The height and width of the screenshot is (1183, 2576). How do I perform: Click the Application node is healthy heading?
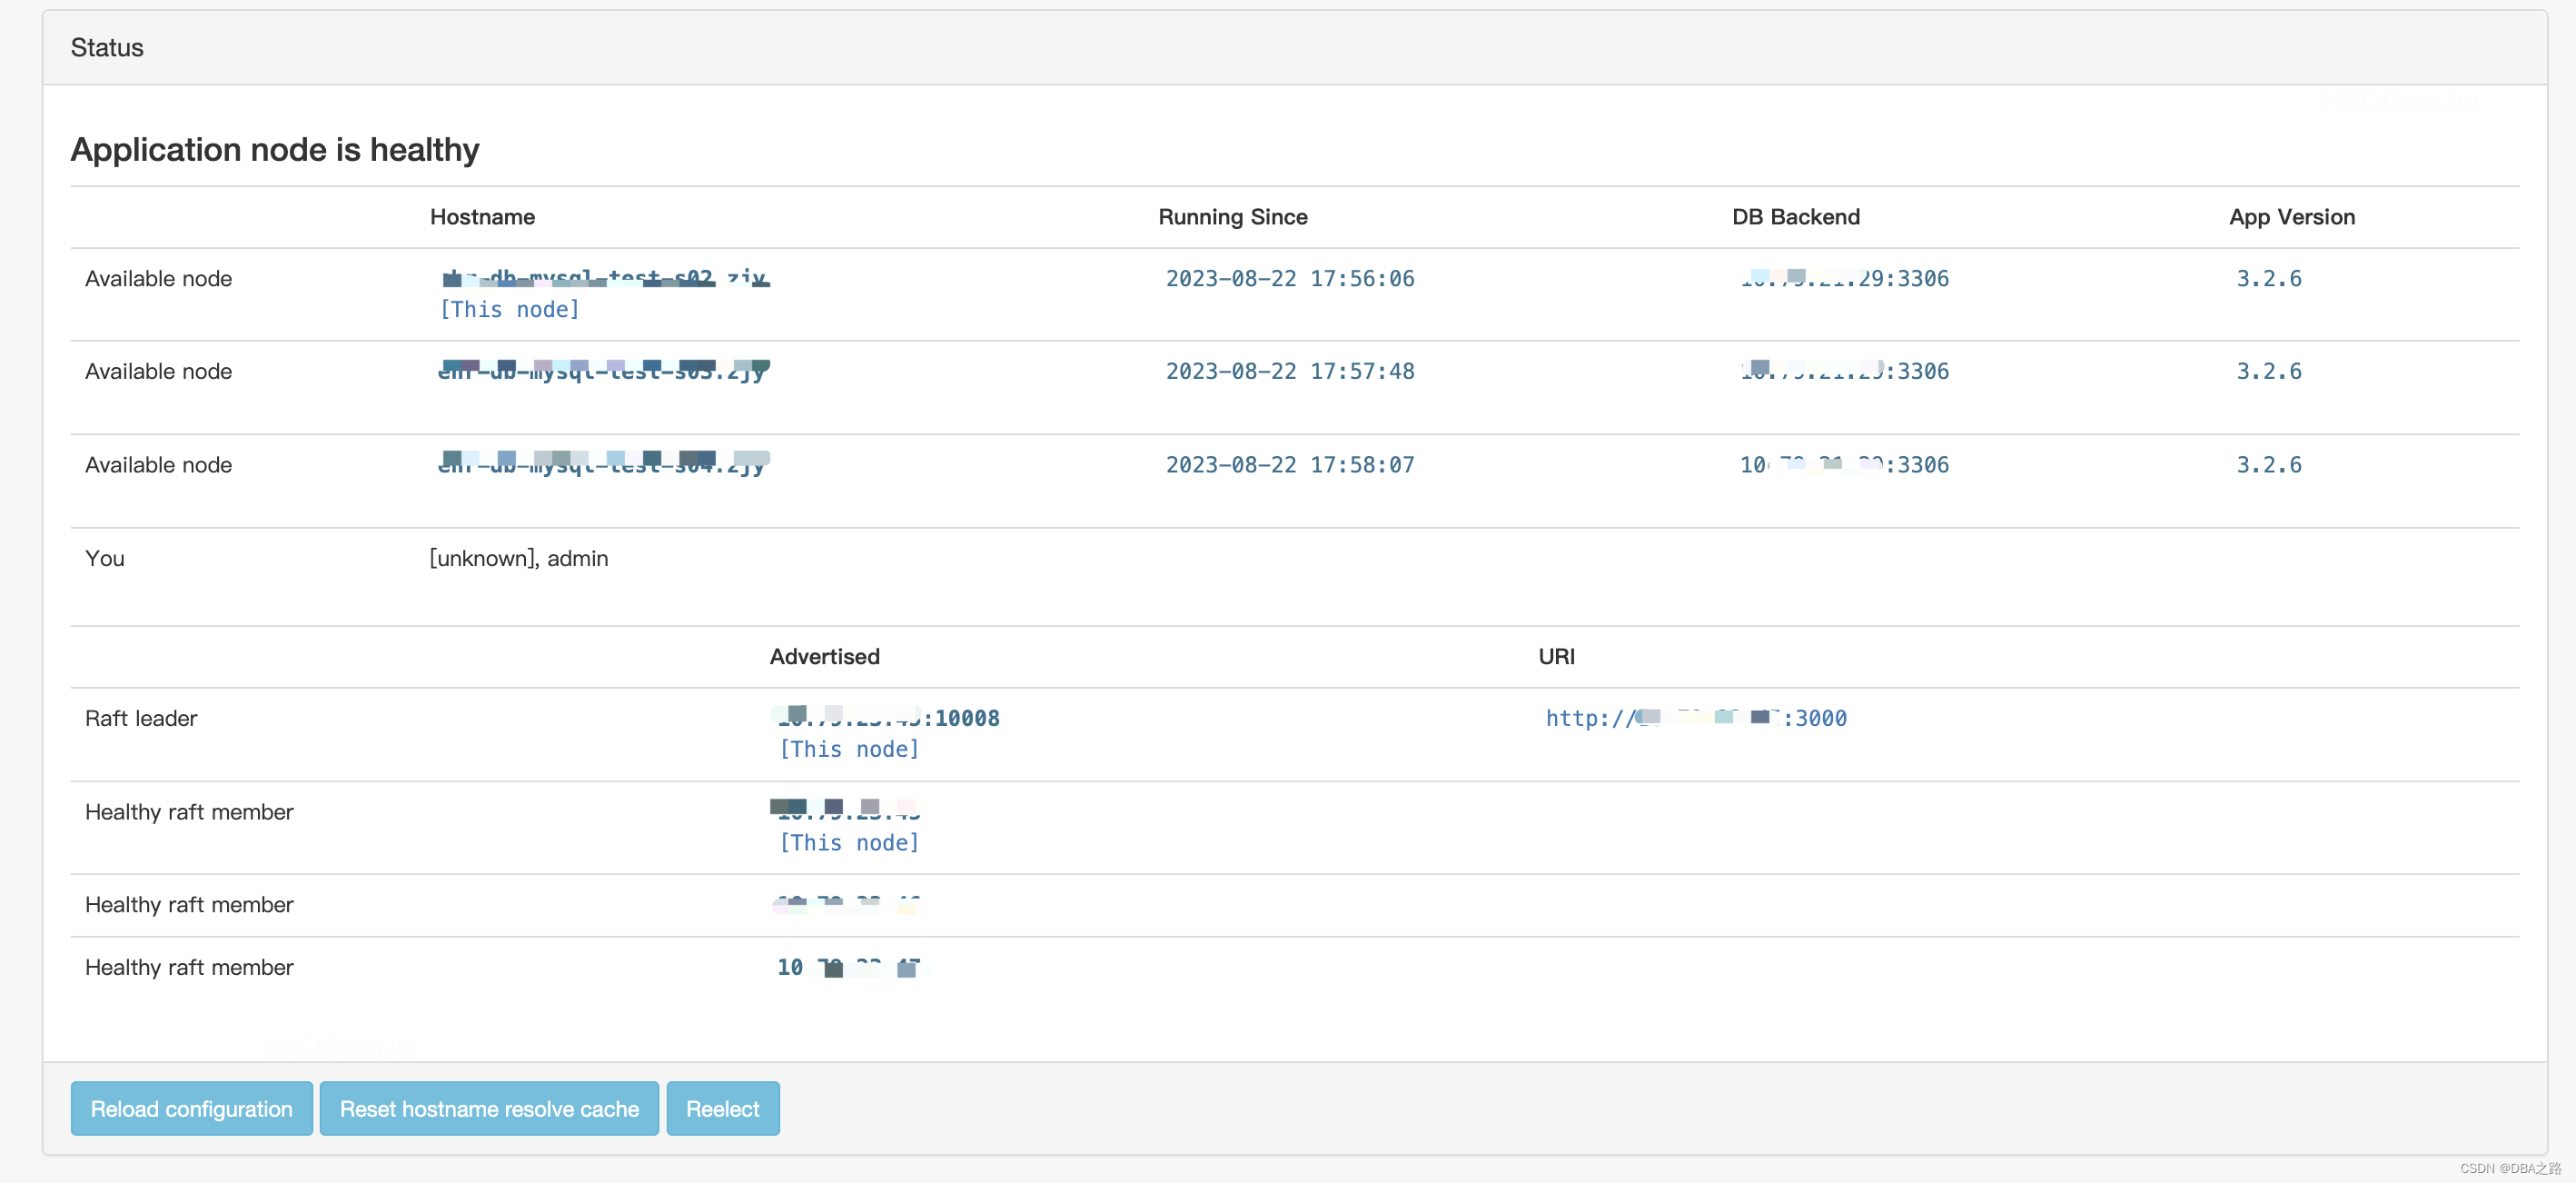tap(275, 149)
